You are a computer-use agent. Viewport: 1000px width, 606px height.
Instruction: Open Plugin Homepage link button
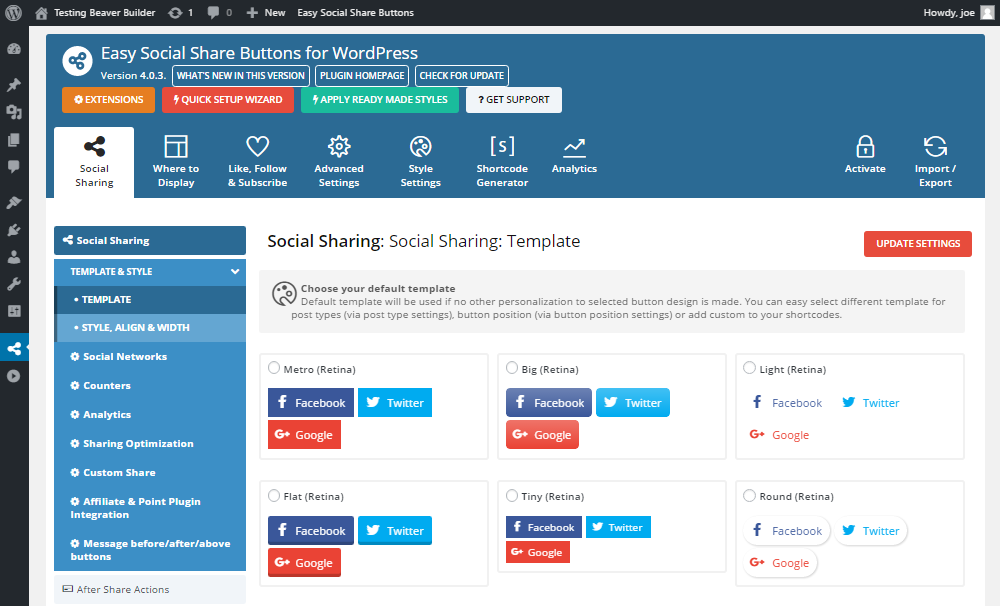[362, 76]
